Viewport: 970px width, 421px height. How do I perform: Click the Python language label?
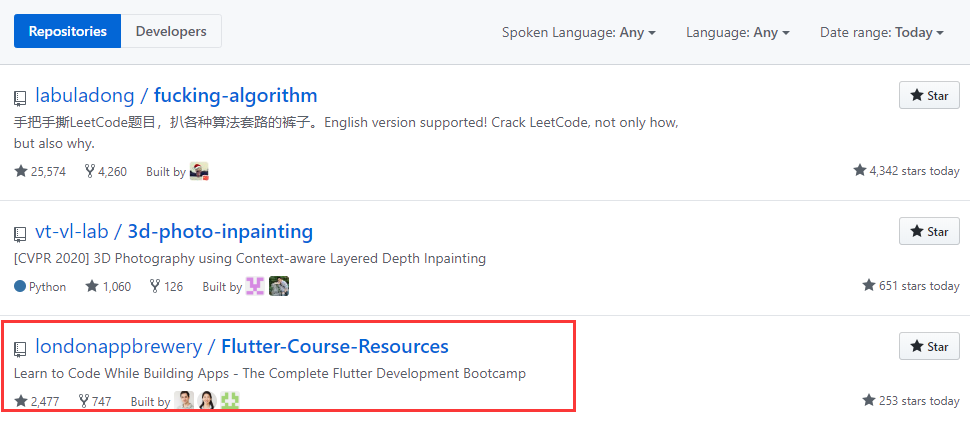tap(48, 286)
